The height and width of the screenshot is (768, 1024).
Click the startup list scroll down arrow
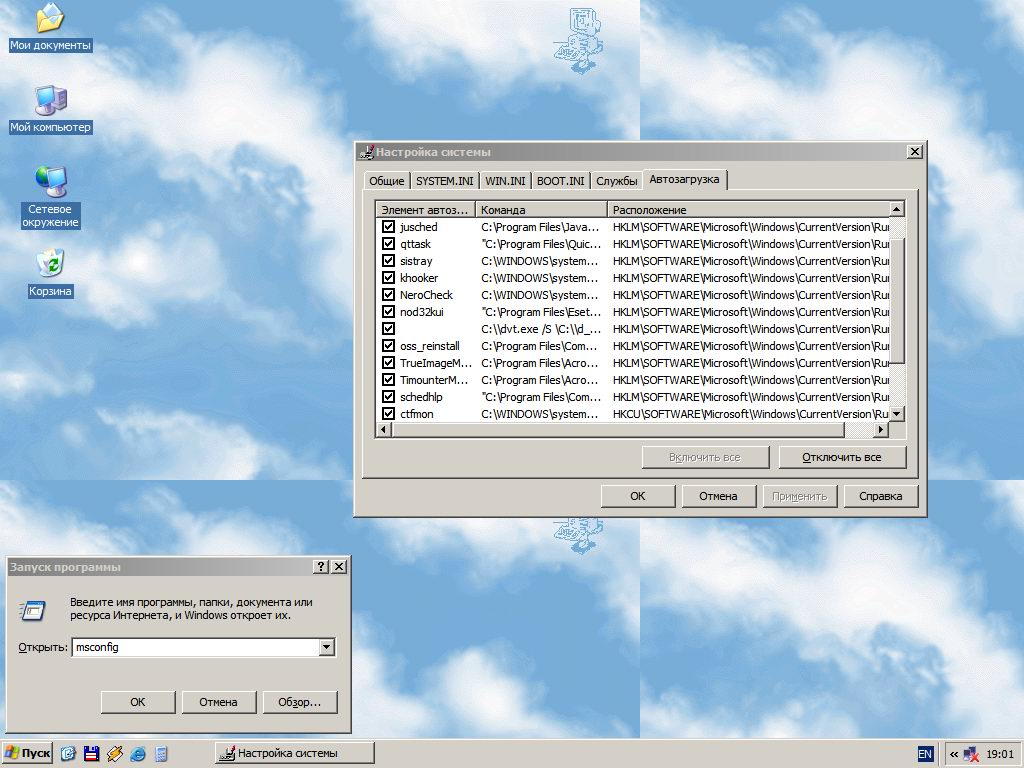pyautogui.click(x=897, y=413)
